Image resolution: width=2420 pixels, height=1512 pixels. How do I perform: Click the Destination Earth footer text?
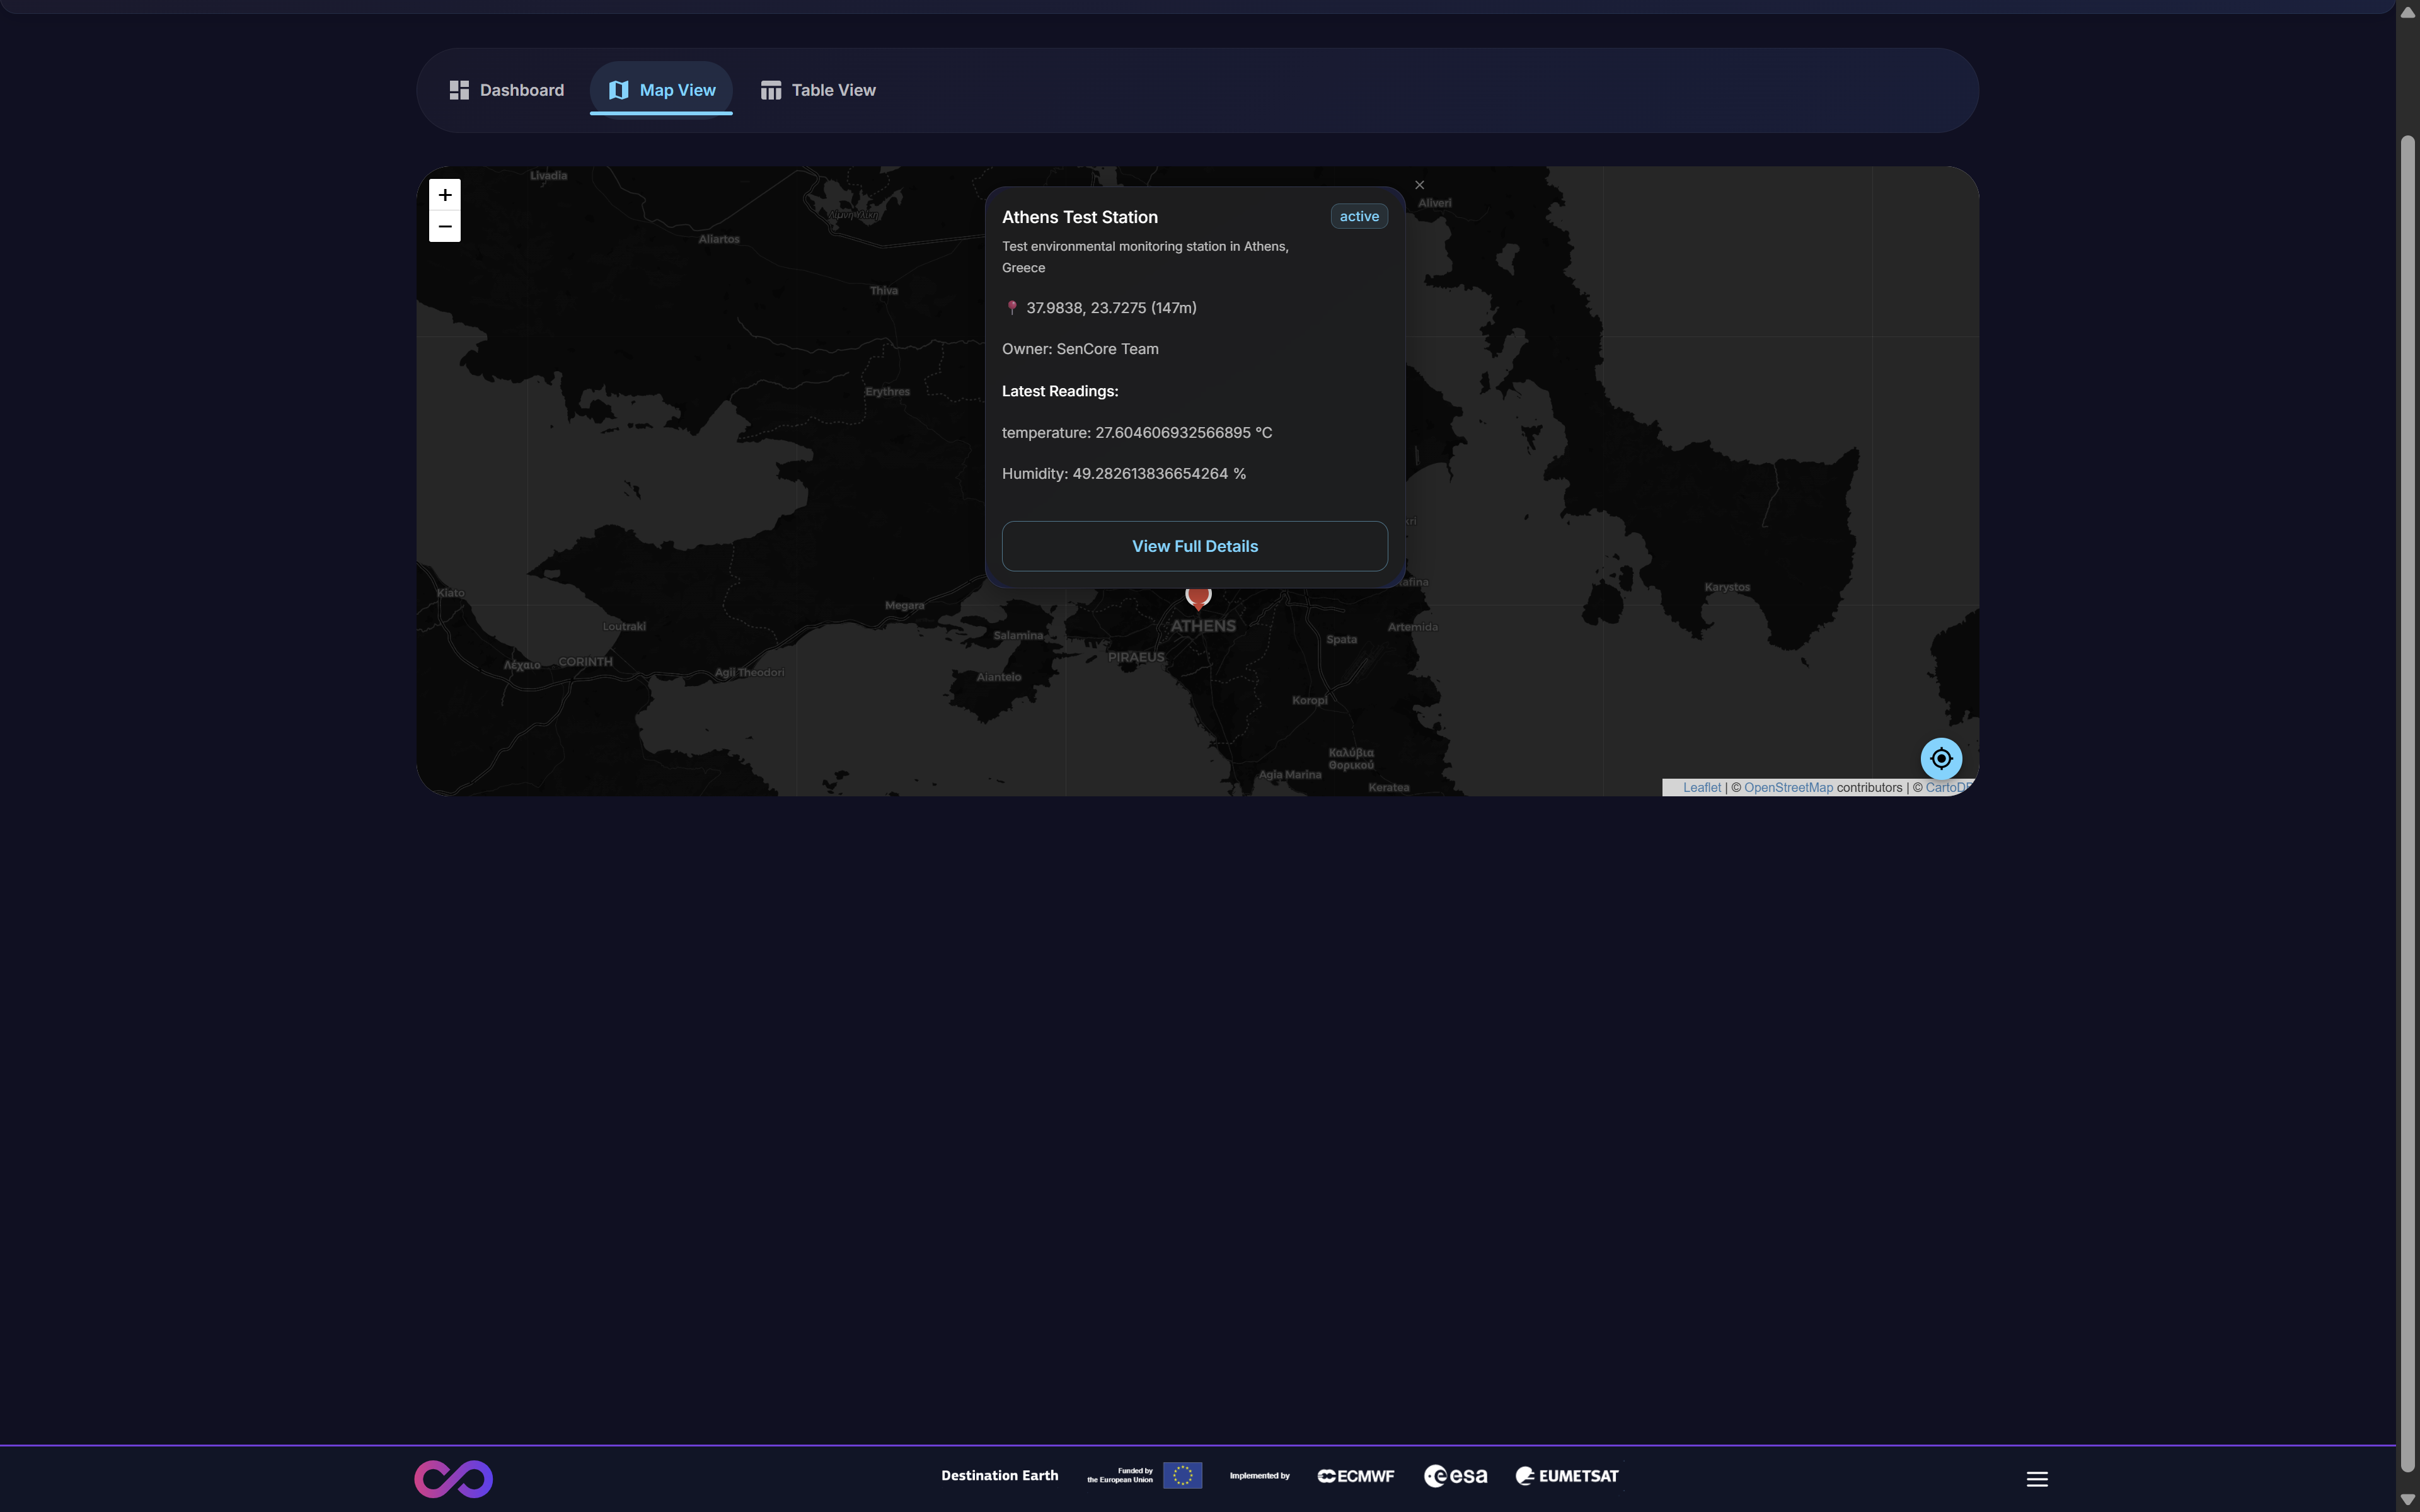click(999, 1476)
